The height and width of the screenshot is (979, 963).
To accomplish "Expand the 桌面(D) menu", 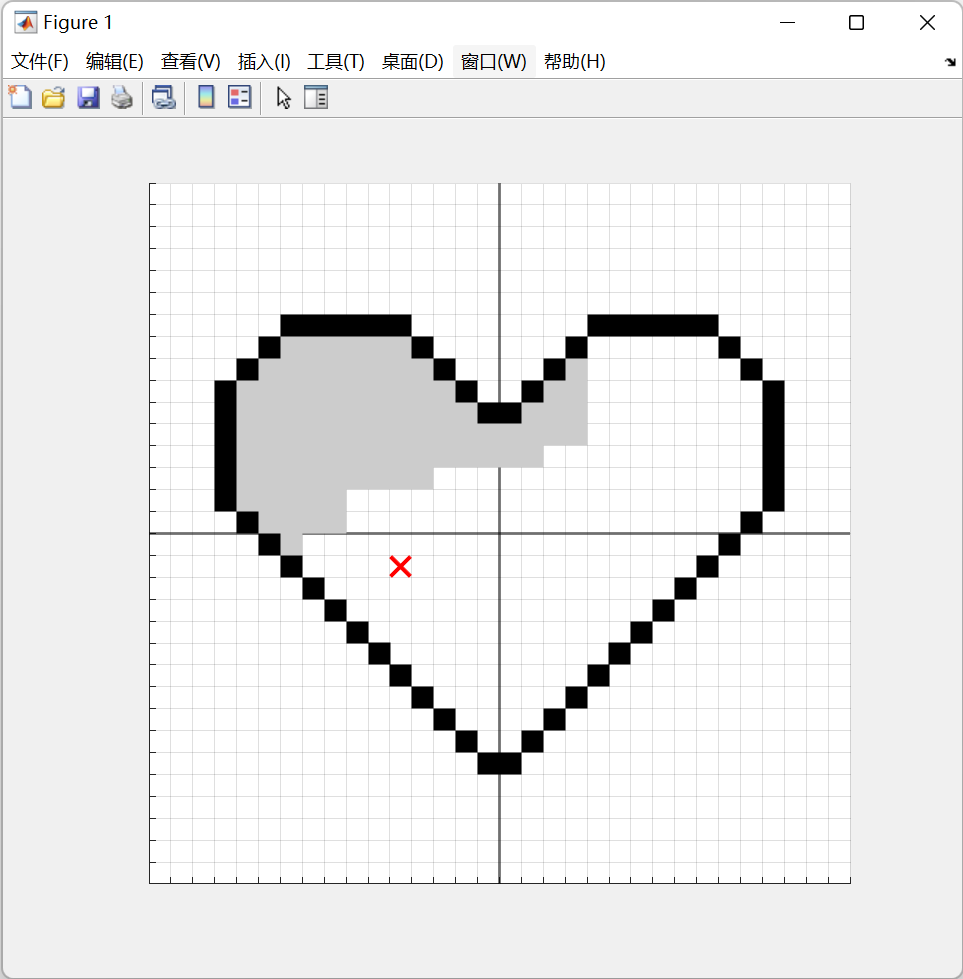I will coord(412,62).
